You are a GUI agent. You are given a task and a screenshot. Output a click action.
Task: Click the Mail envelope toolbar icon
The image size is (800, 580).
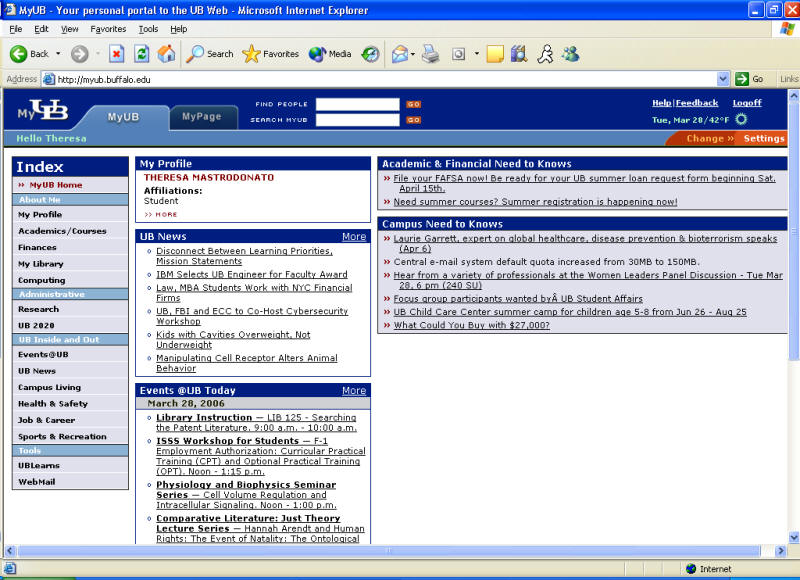[x=399, y=54]
